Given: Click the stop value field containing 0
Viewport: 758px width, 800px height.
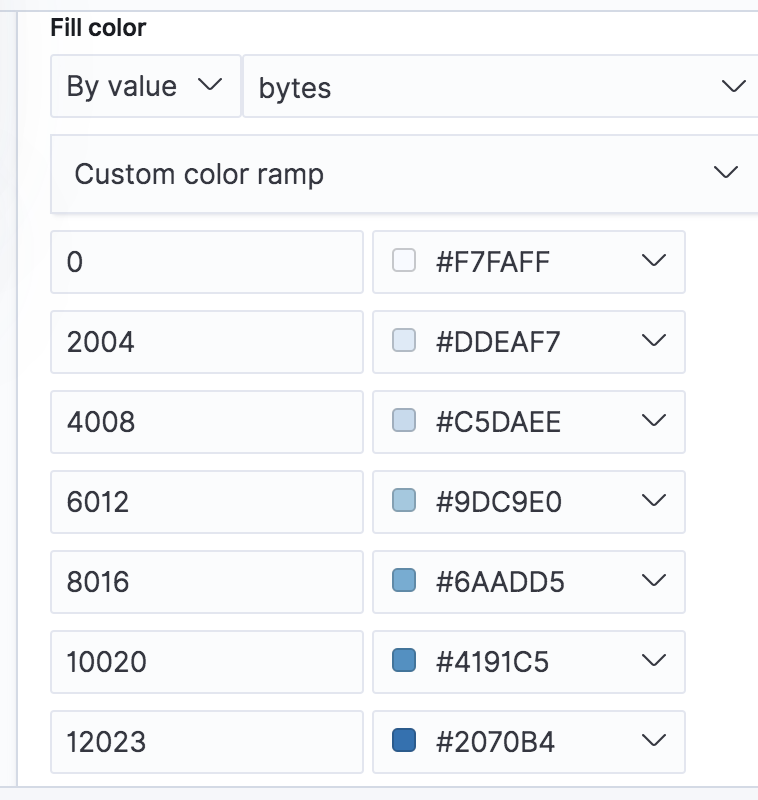Looking at the screenshot, I should pos(206,262).
